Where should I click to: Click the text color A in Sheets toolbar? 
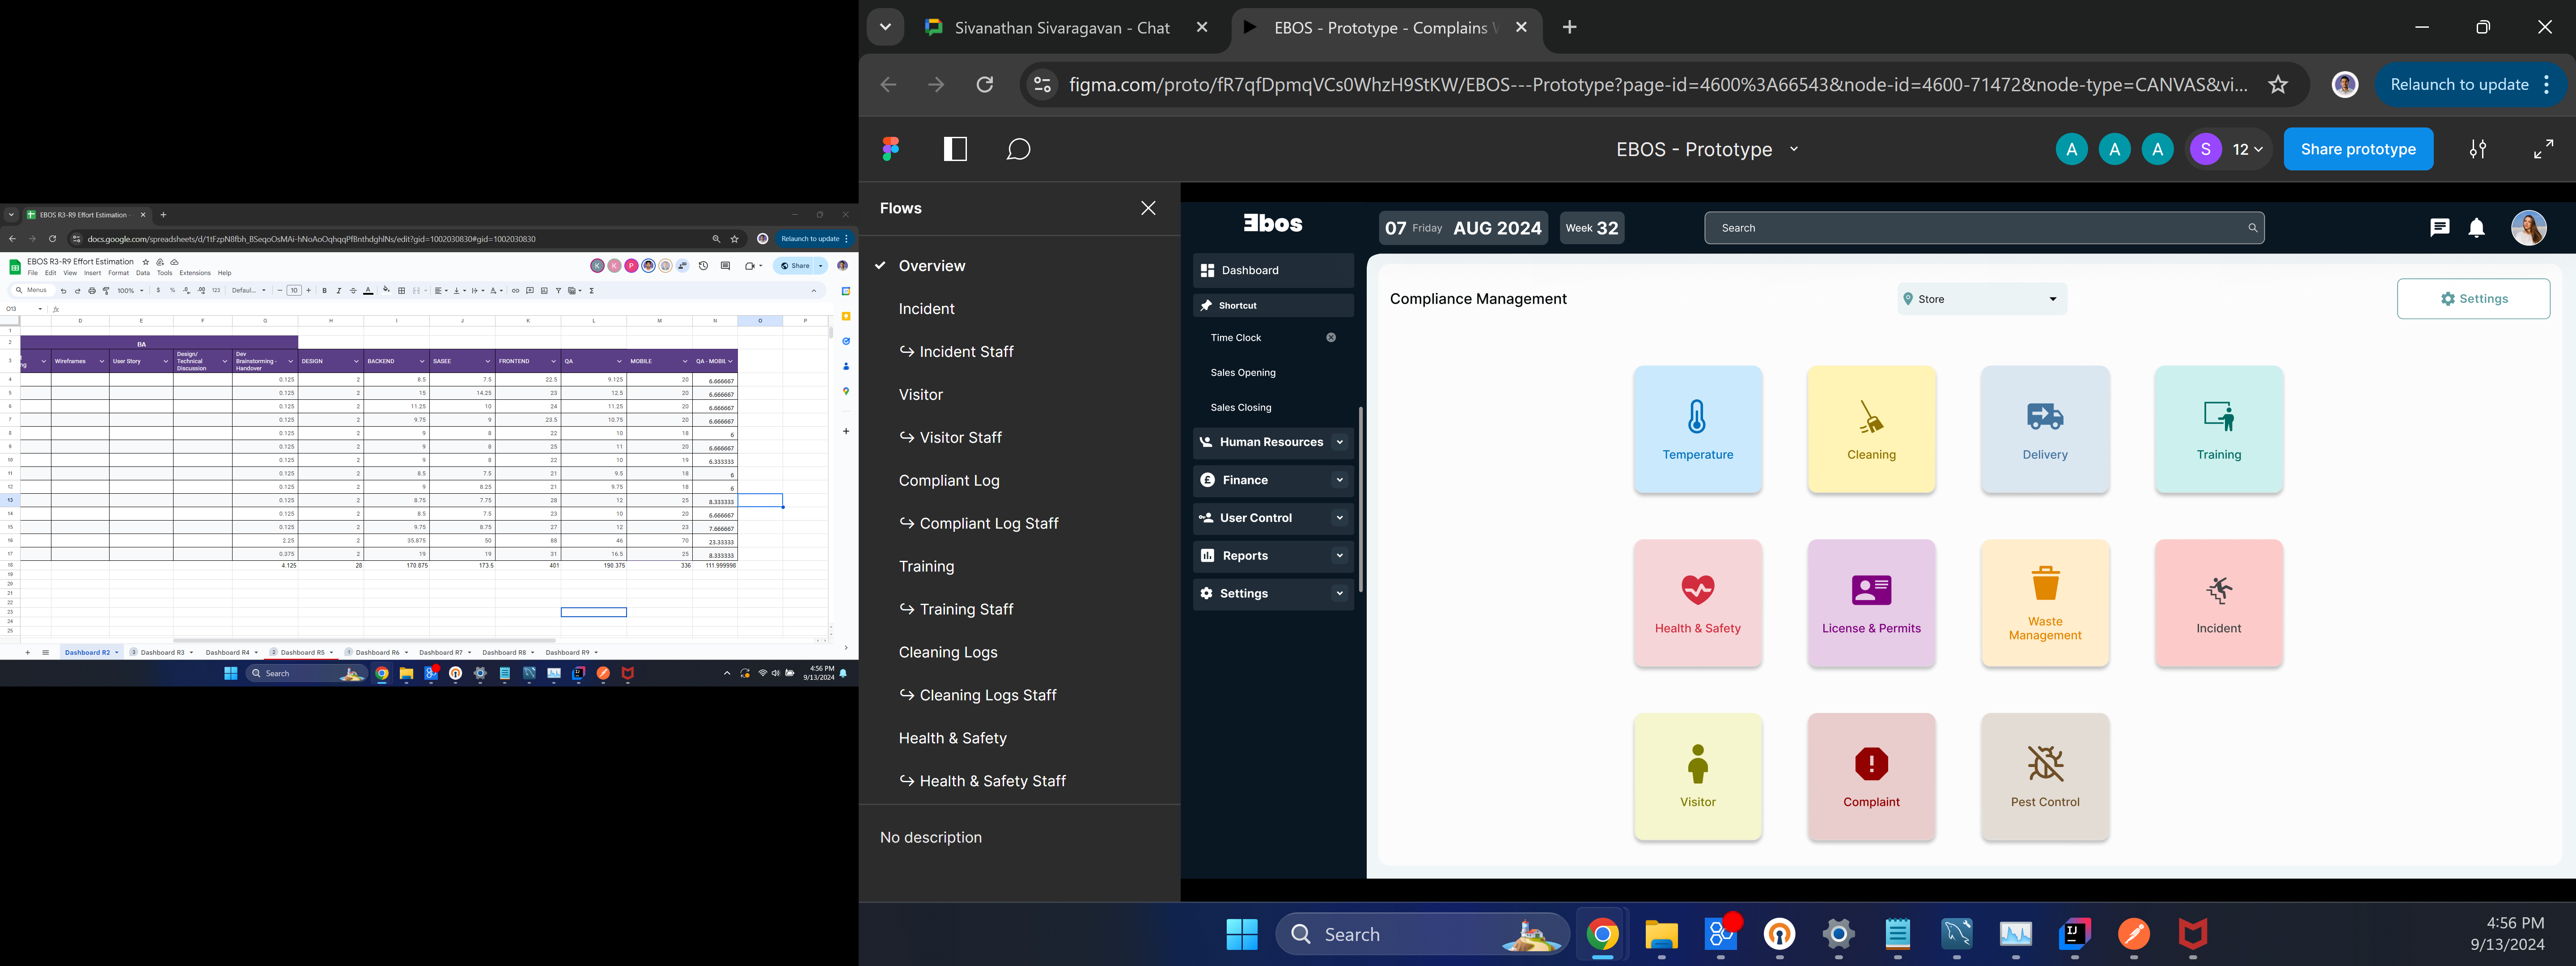[368, 291]
